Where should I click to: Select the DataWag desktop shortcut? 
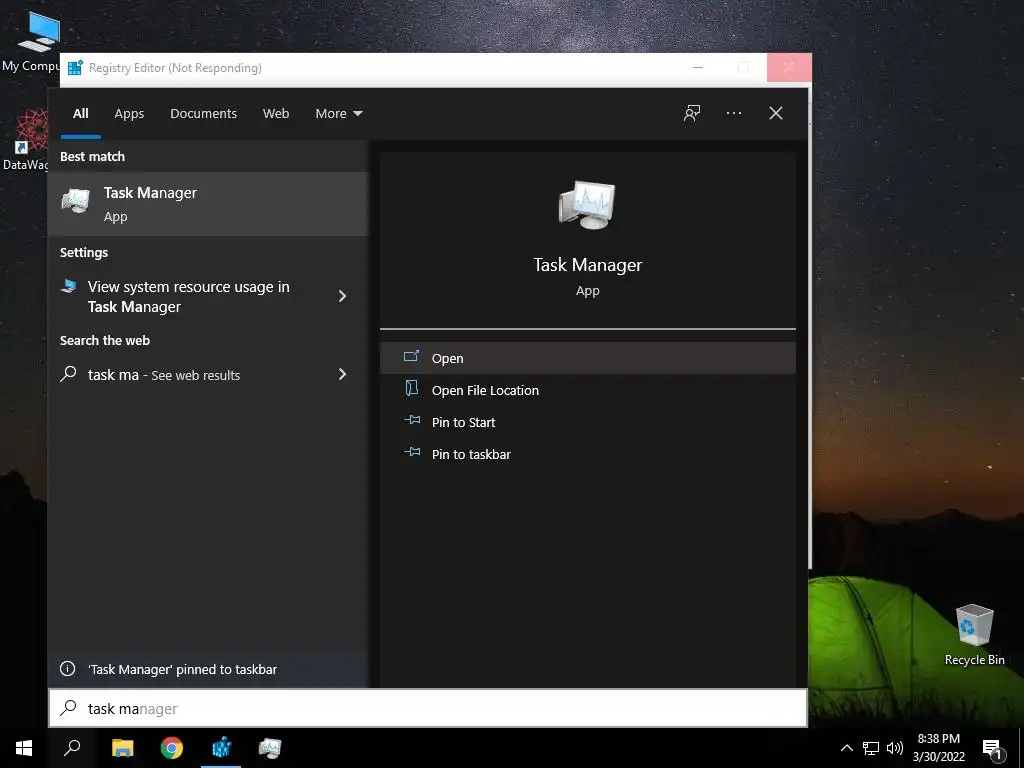pos(26,140)
